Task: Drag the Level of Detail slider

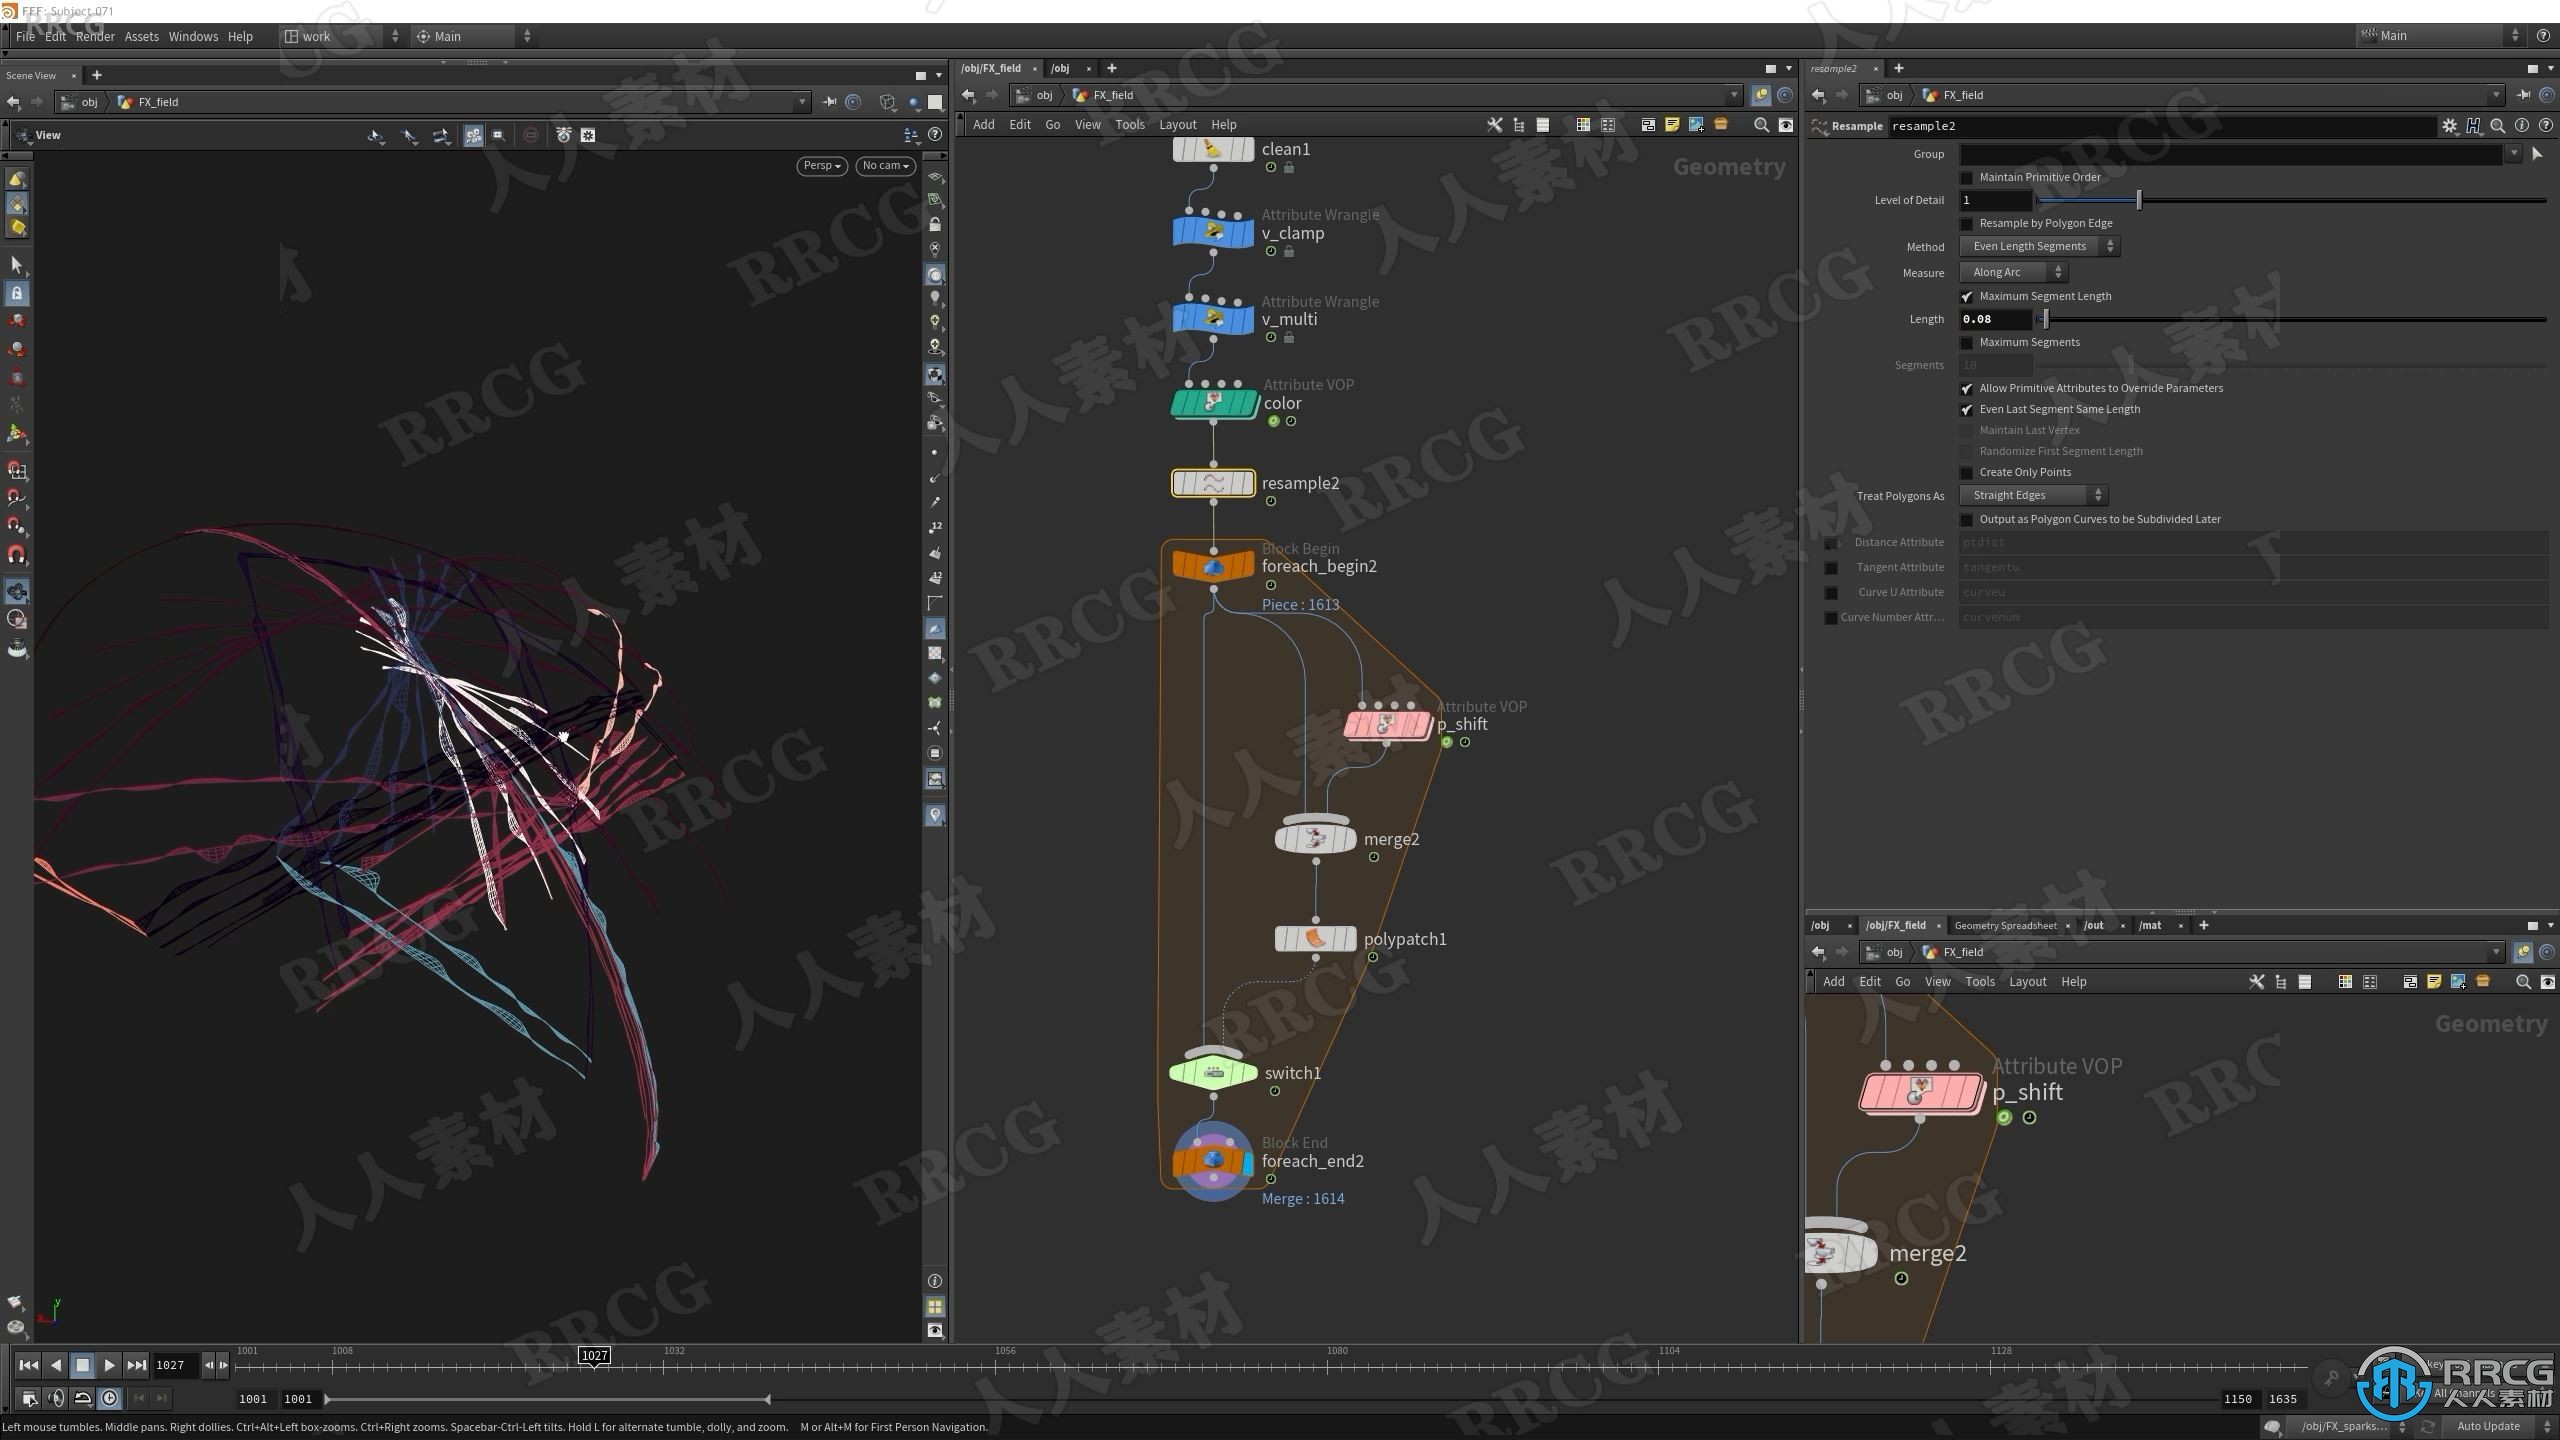Action: 2138,199
